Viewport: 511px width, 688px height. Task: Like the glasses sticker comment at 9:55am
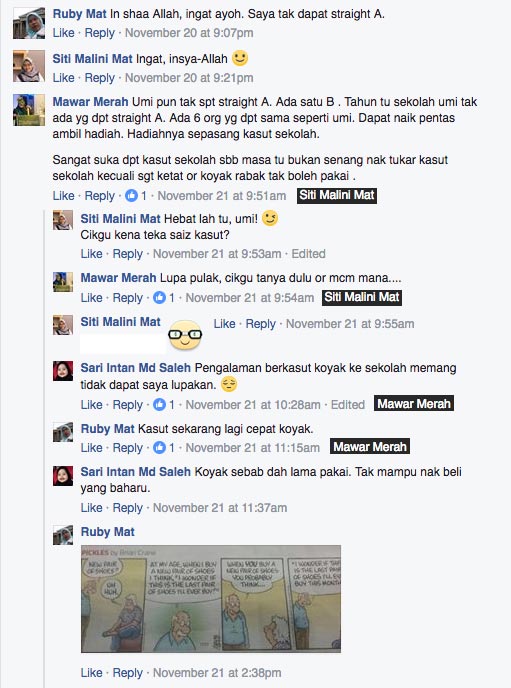click(224, 324)
